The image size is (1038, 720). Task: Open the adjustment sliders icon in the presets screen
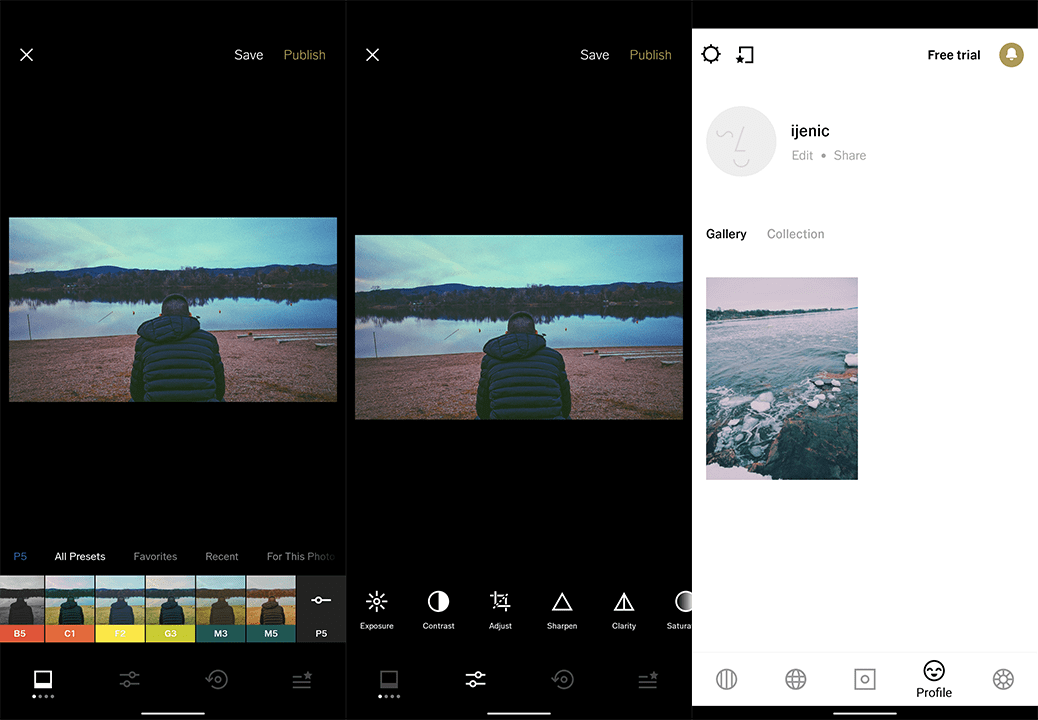(x=130, y=680)
